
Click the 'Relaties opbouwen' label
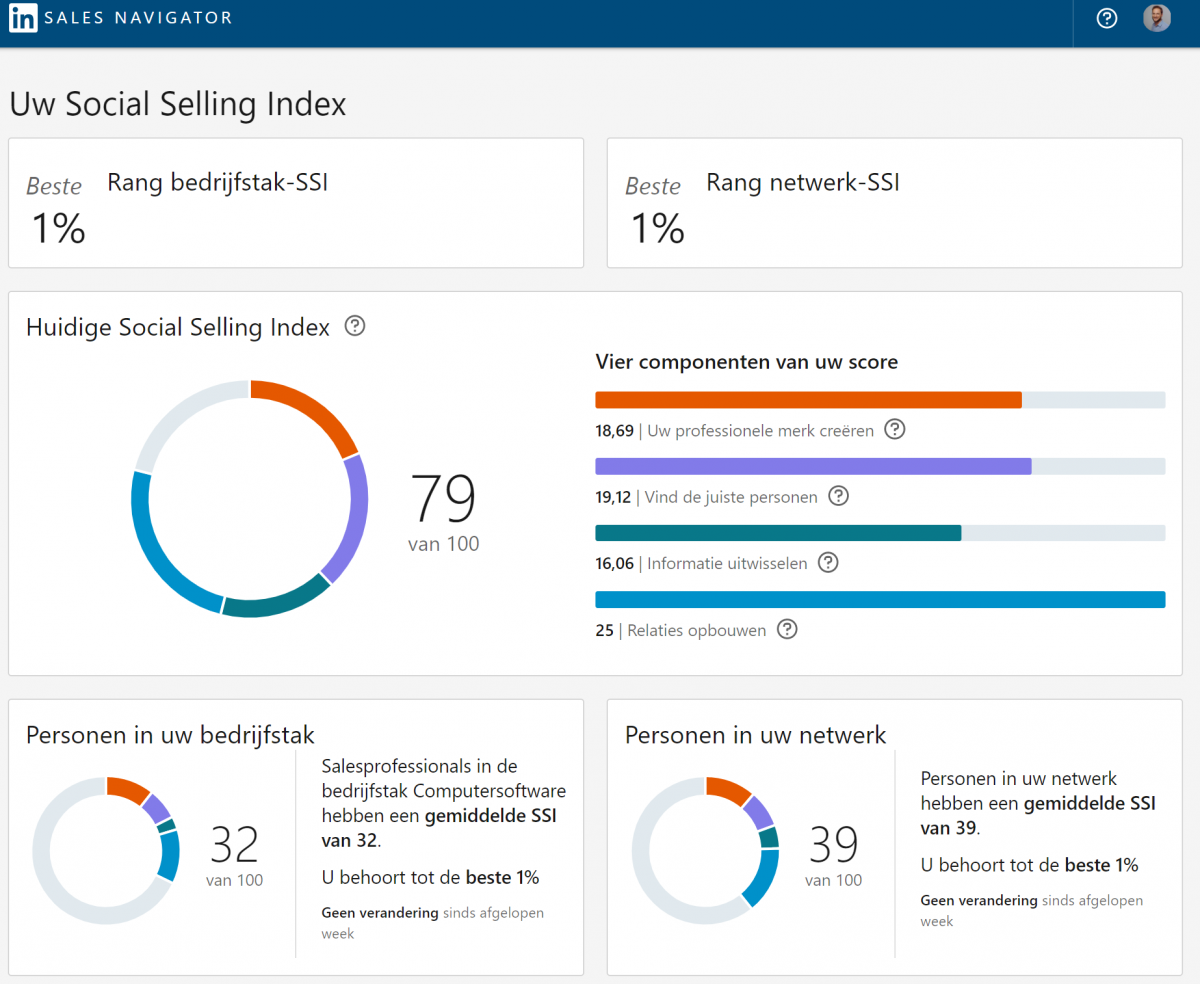click(x=697, y=631)
